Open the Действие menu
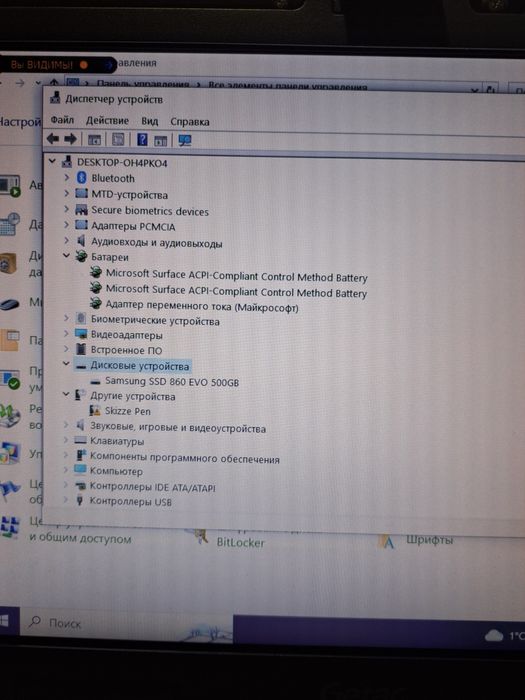Image resolution: width=525 pixels, height=700 pixels. pos(107,121)
